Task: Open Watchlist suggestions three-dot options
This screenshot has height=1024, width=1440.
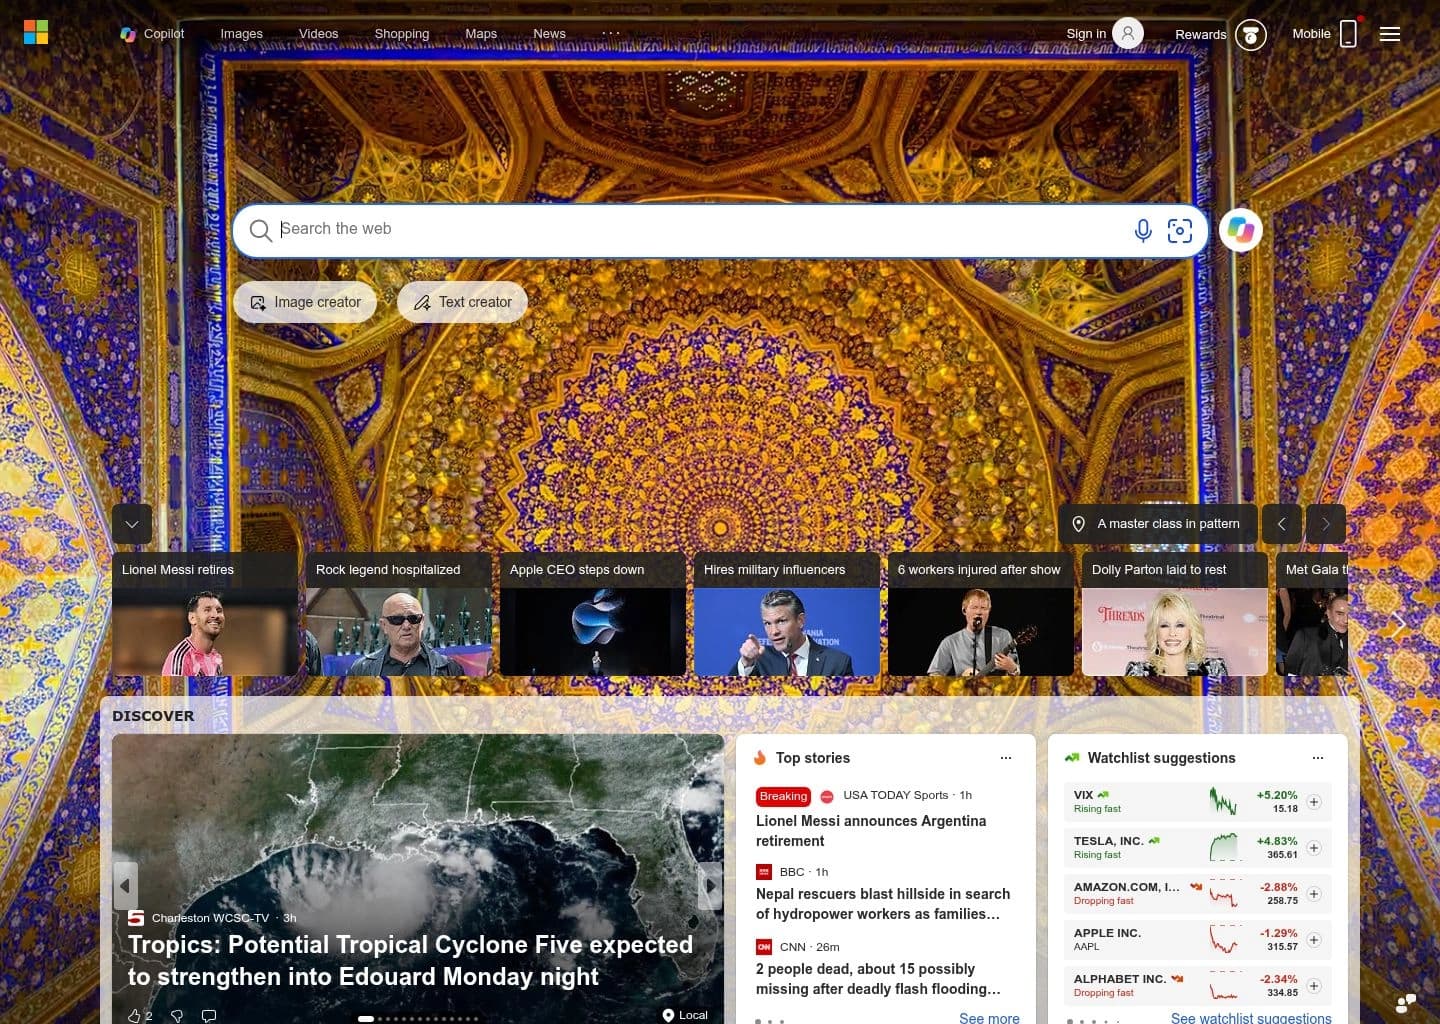Action: (1318, 758)
